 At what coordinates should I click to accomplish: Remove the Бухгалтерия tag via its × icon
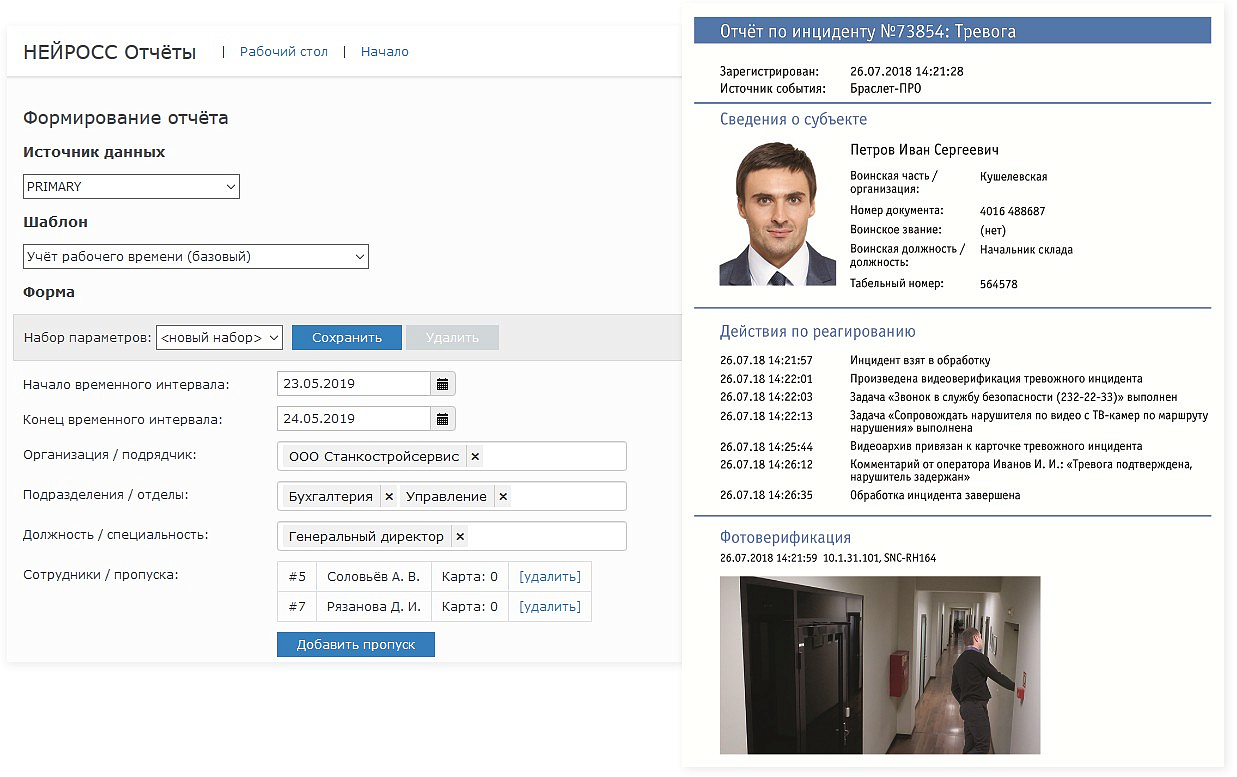[389, 495]
